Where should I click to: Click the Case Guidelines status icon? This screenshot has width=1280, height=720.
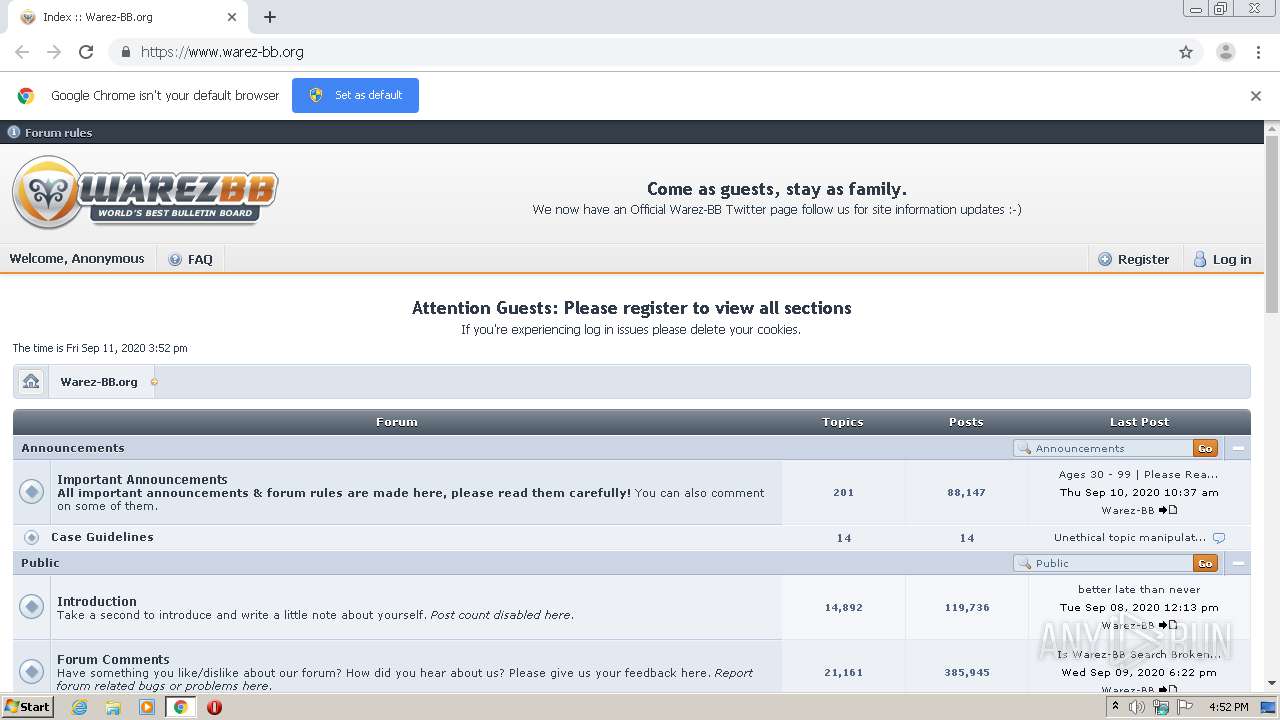click(31, 537)
